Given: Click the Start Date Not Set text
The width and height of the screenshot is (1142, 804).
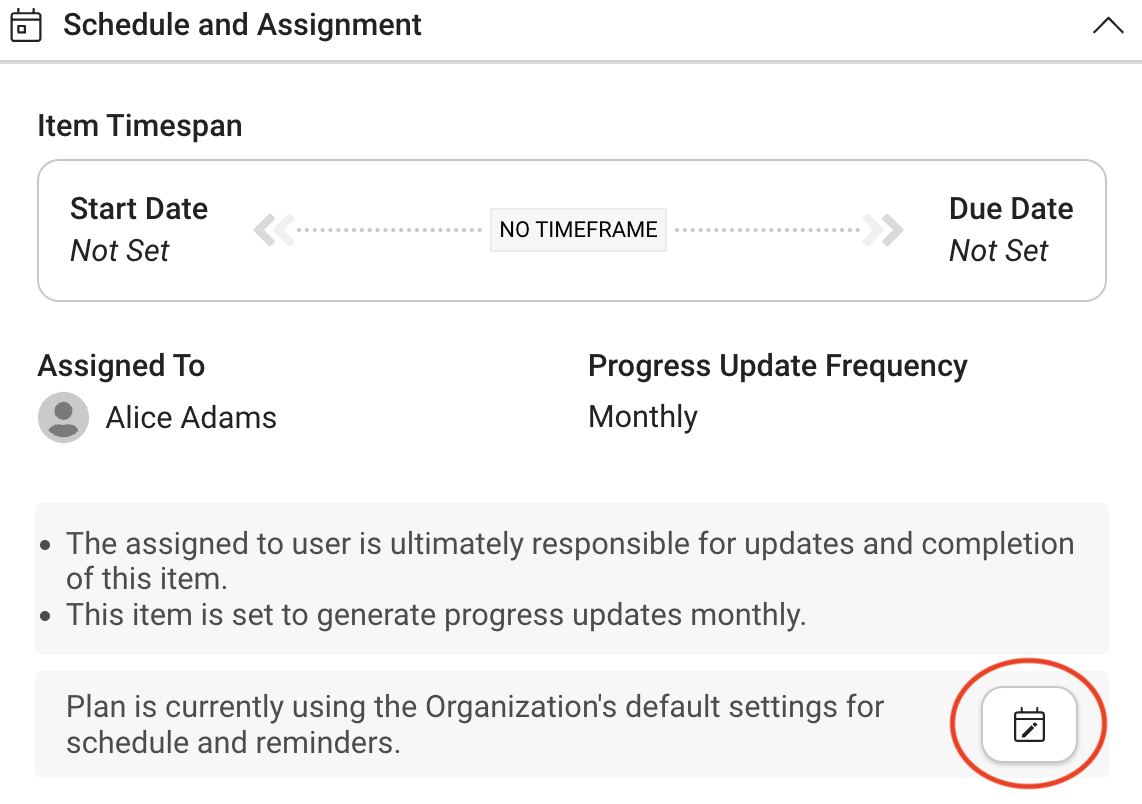Looking at the screenshot, I should pyautogui.click(x=120, y=251).
